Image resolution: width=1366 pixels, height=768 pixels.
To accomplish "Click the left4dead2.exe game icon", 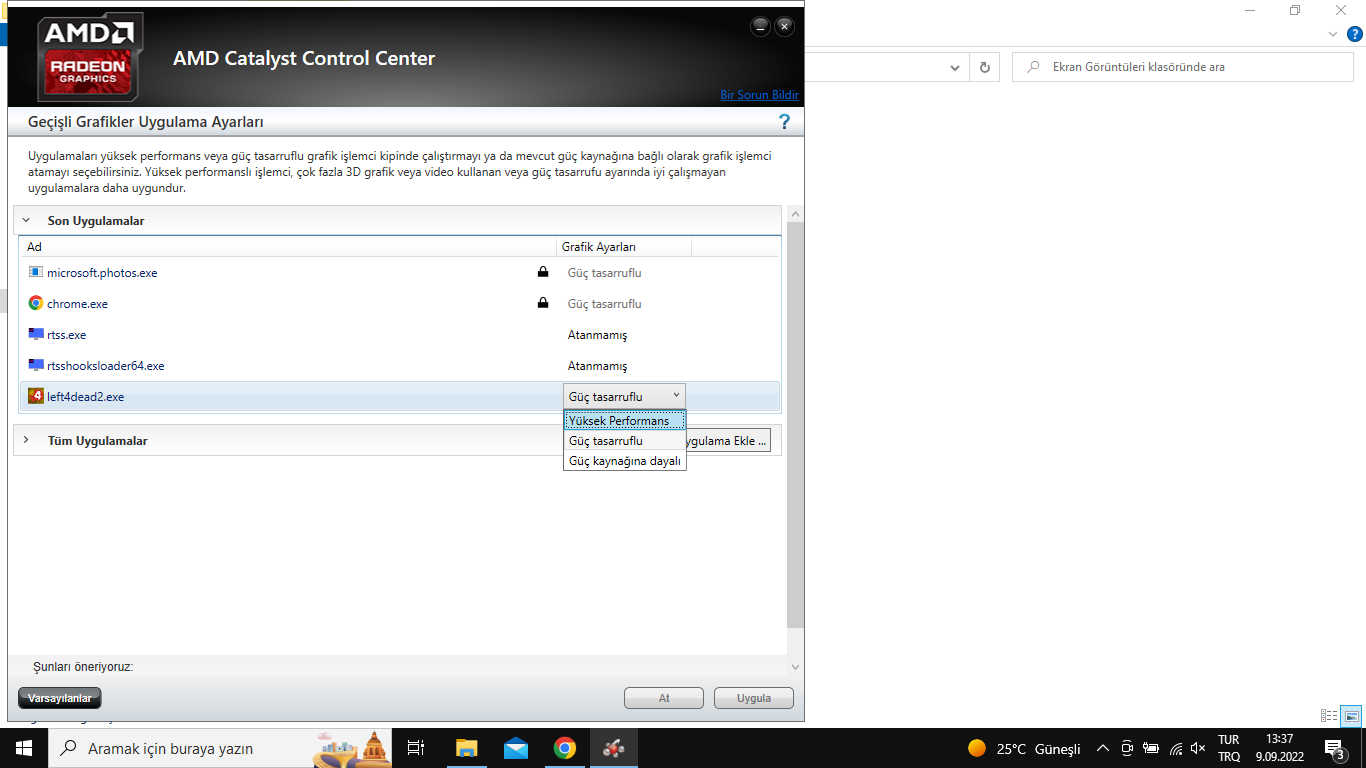I will click(36, 396).
